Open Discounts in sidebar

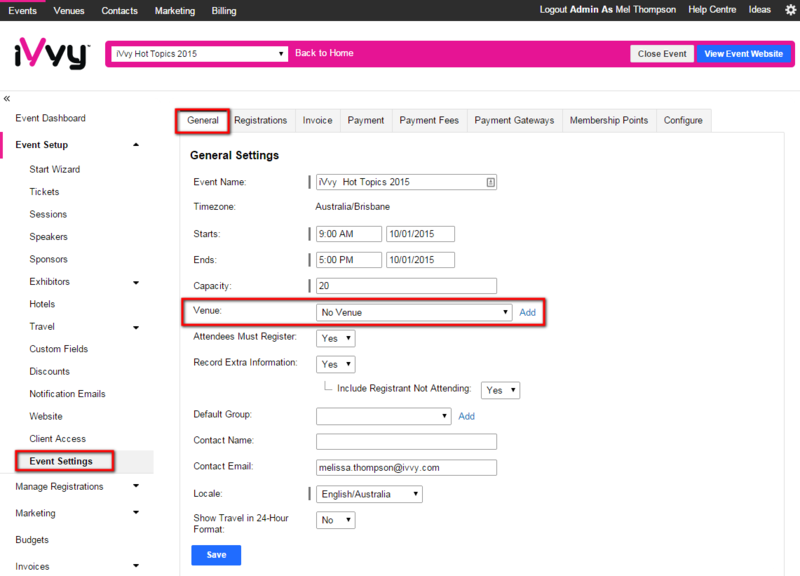coord(49,371)
